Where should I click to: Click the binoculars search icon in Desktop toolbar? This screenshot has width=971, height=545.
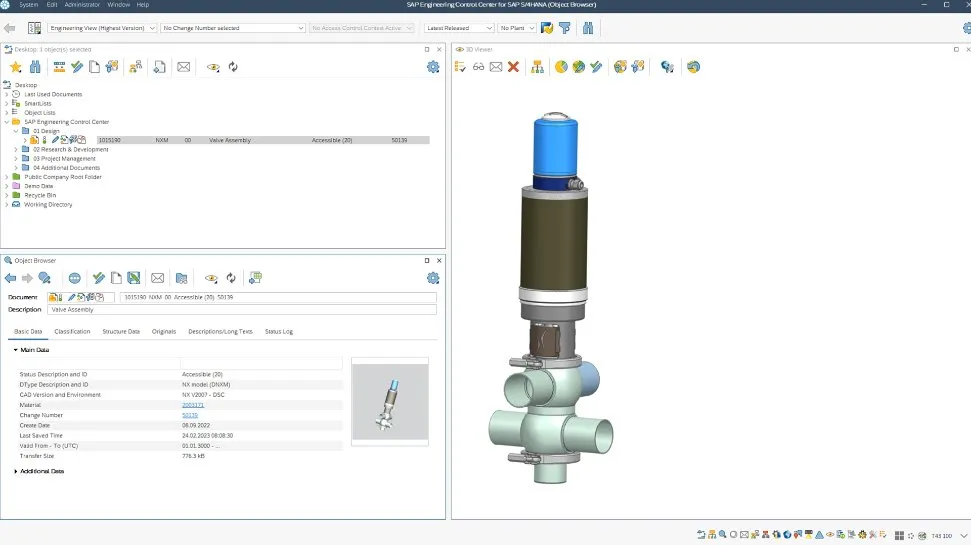coord(35,67)
